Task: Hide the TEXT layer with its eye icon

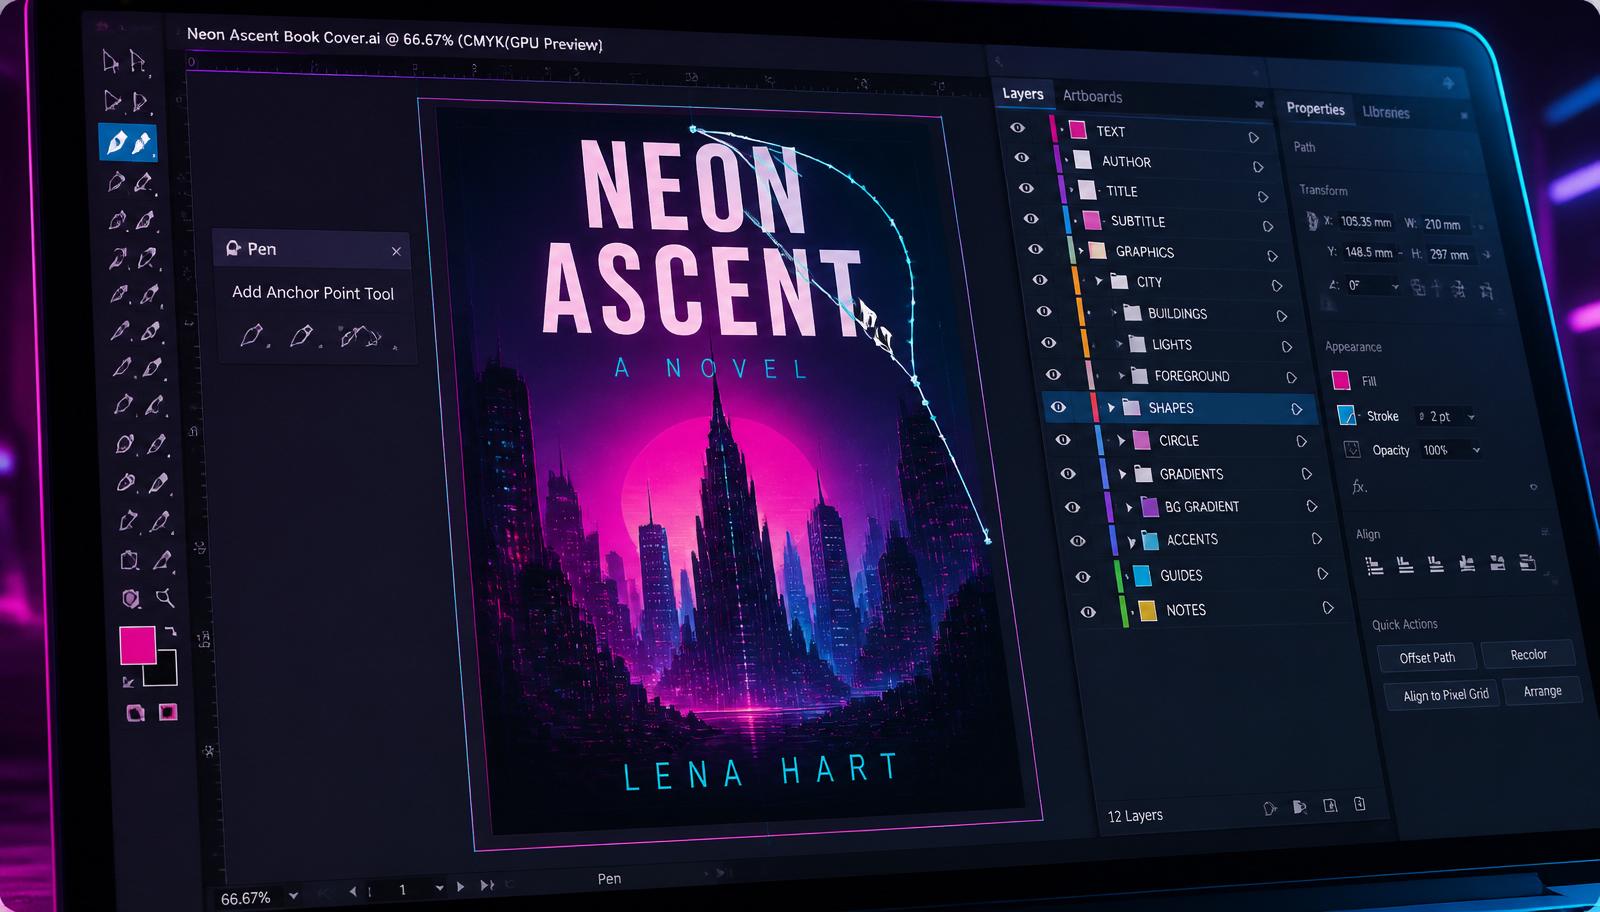Action: pos(1017,128)
